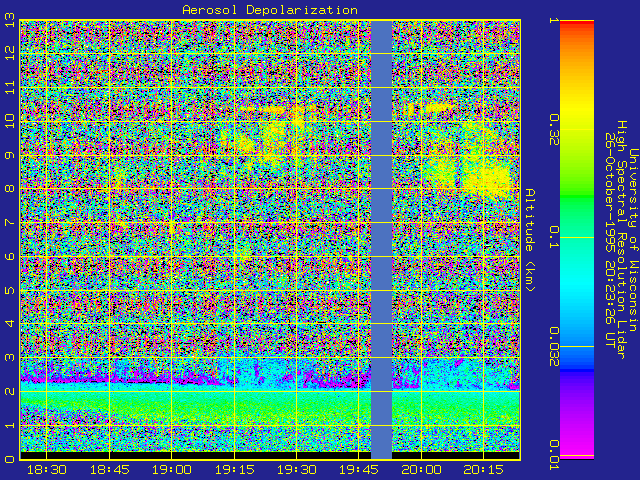The image size is (640, 480).
Task: Click the gray missing-data column in plot
Action: click(x=381, y=240)
